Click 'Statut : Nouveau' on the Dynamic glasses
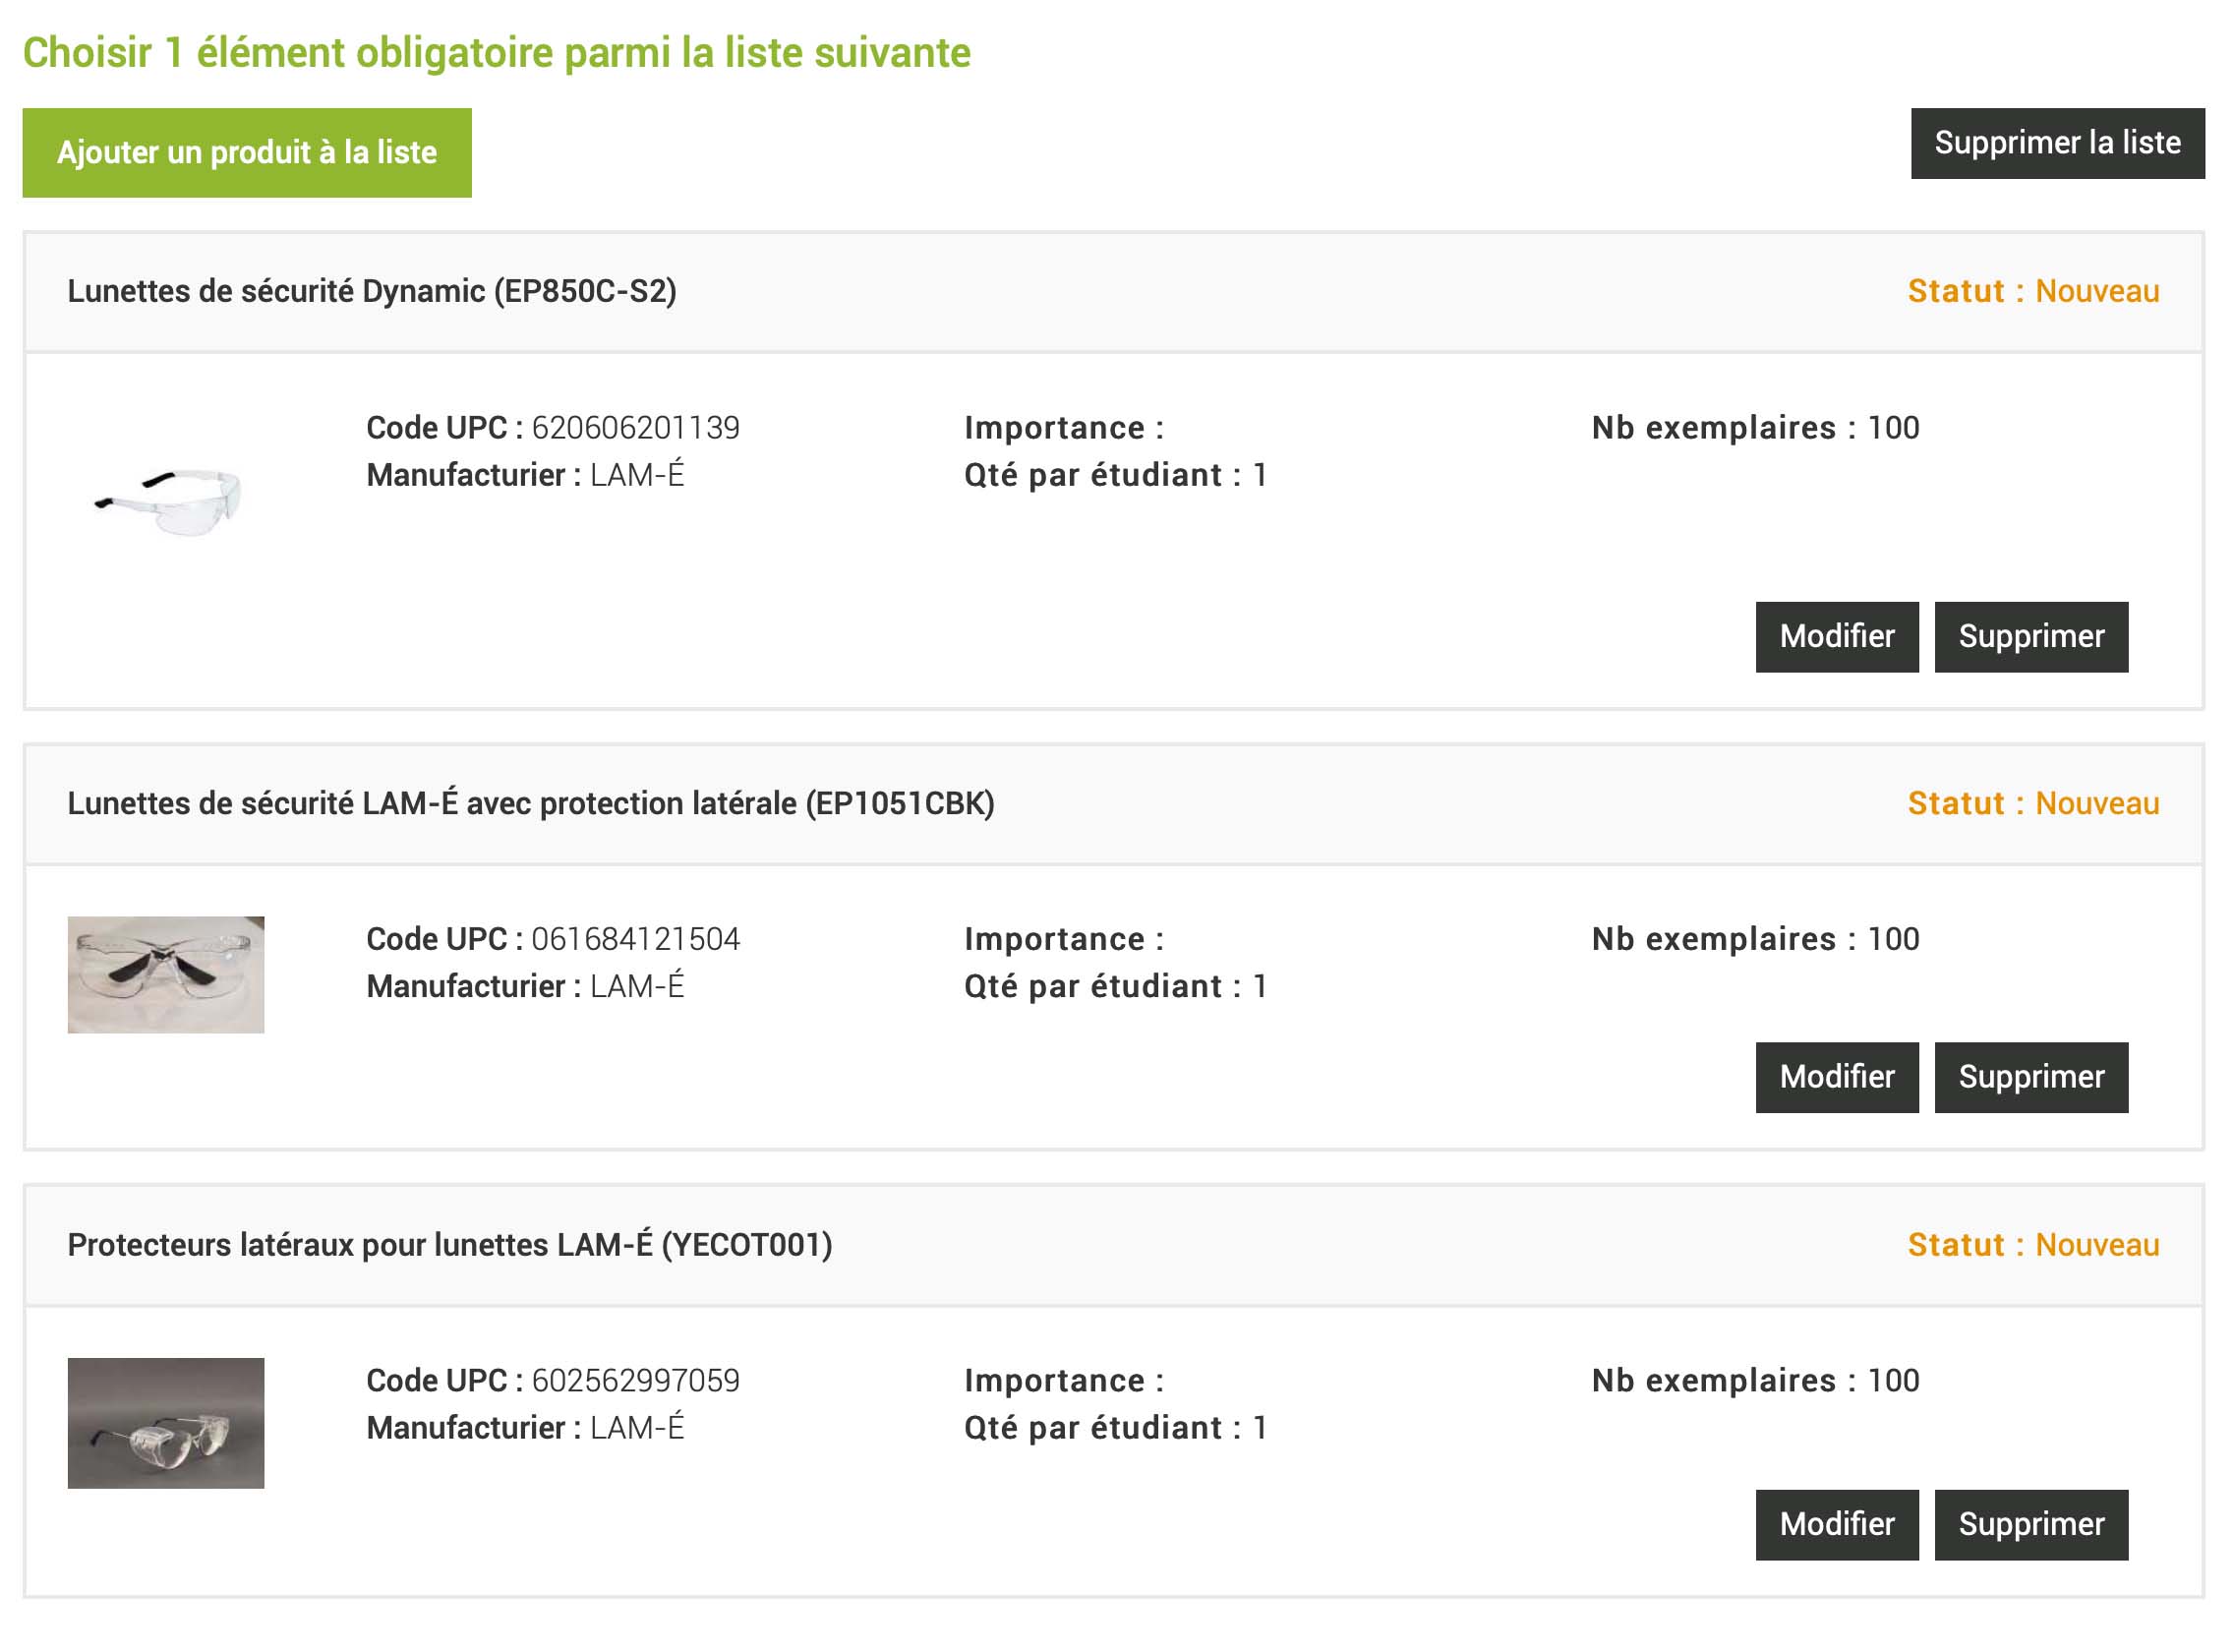This screenshot has height=1652, width=2234. 2032,291
